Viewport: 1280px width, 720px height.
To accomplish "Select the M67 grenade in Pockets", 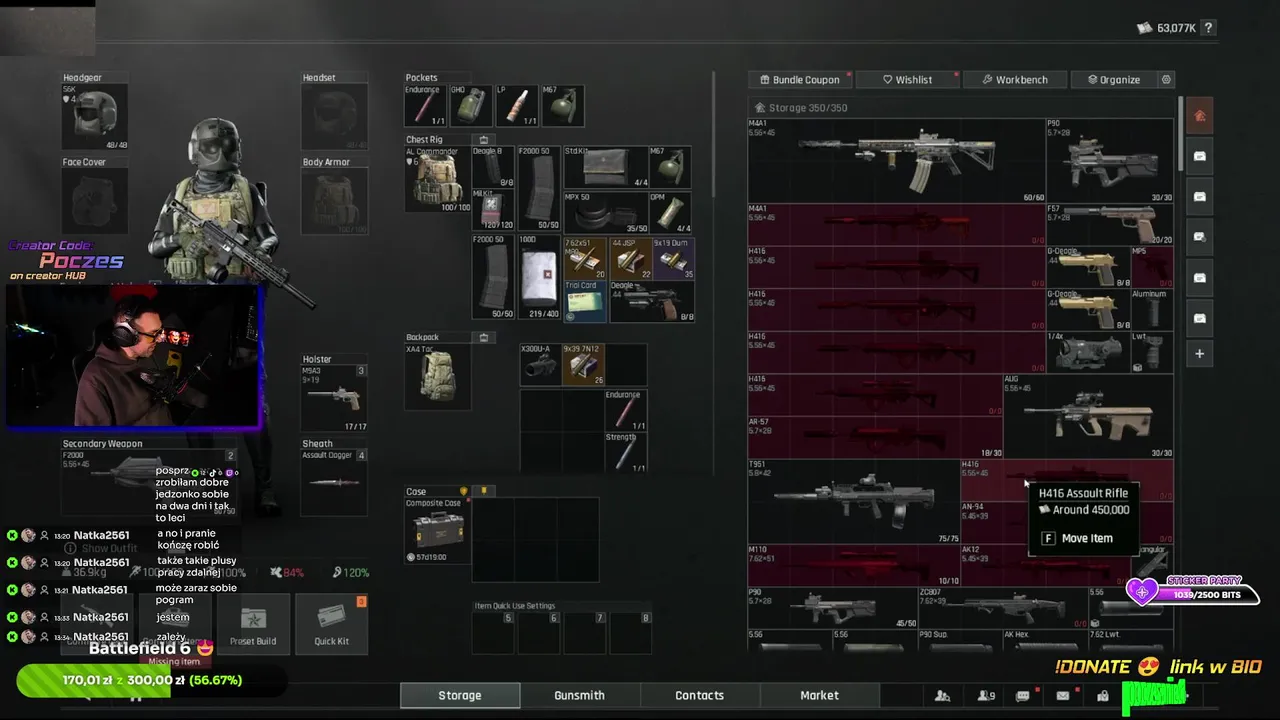I will [562, 106].
